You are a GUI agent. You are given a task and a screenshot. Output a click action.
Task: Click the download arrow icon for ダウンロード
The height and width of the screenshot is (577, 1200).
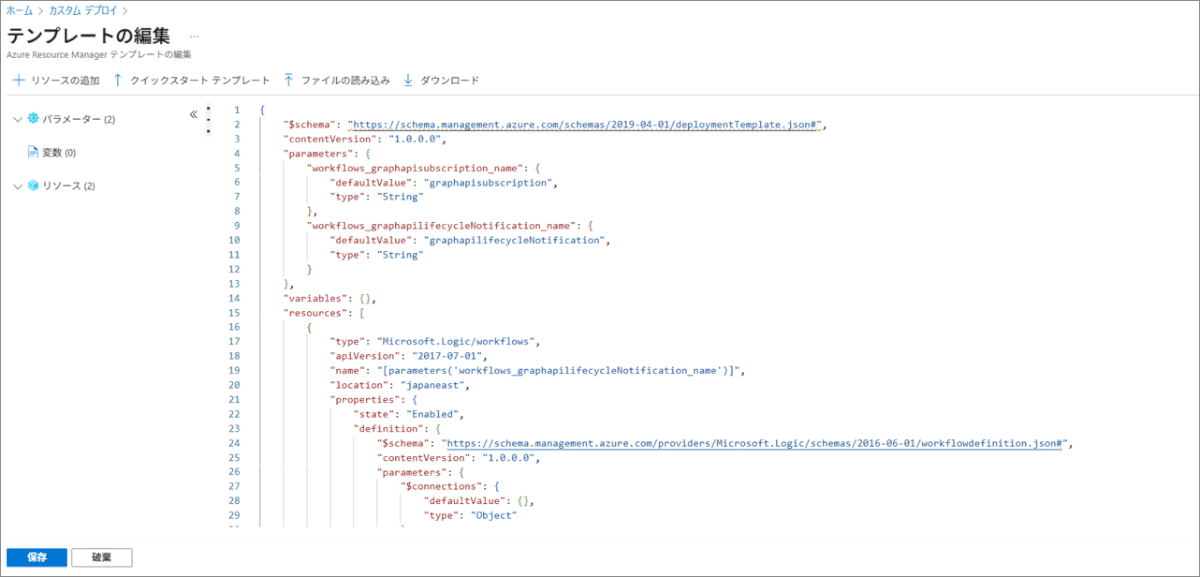pos(408,80)
